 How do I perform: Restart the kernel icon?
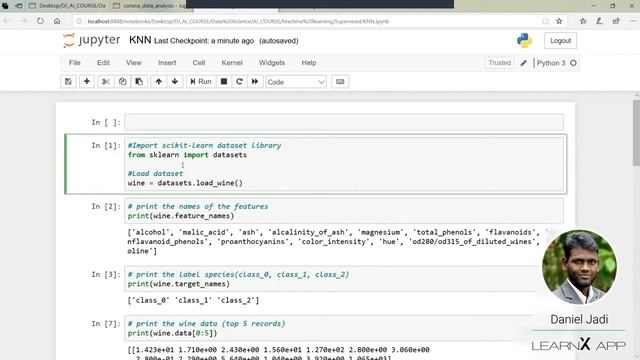239,82
